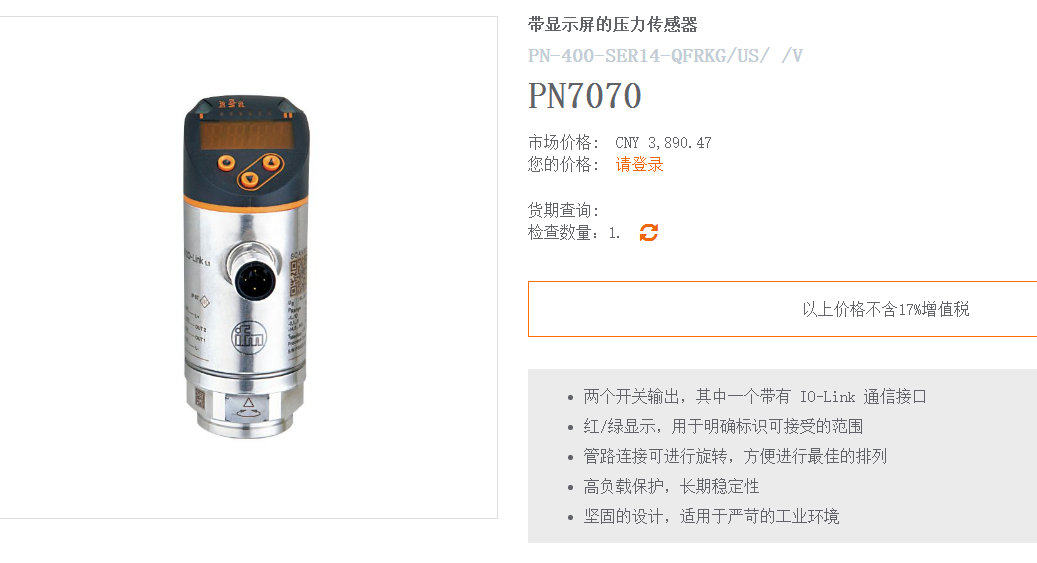Viewport: 1037px width, 563px height.
Task: Open the 请登录 login link
Action: coord(639,165)
